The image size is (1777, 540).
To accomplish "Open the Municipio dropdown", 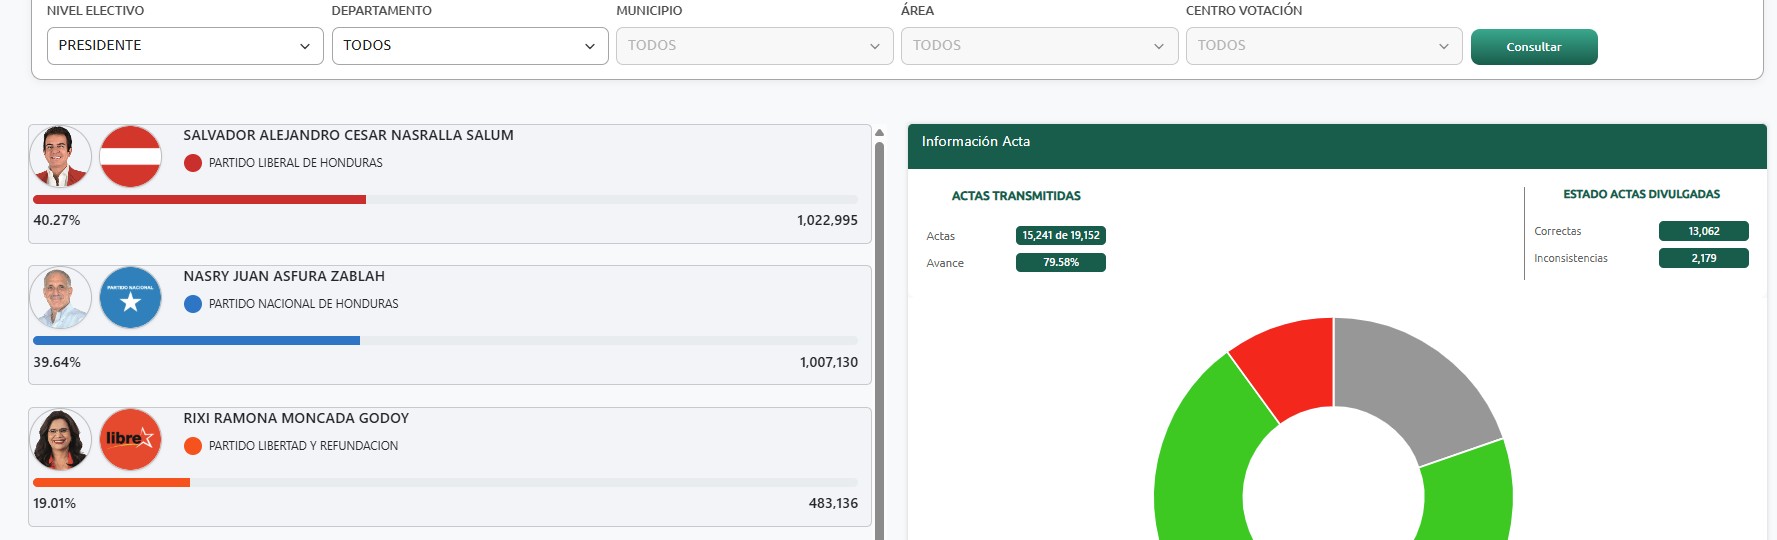I will click(x=754, y=46).
